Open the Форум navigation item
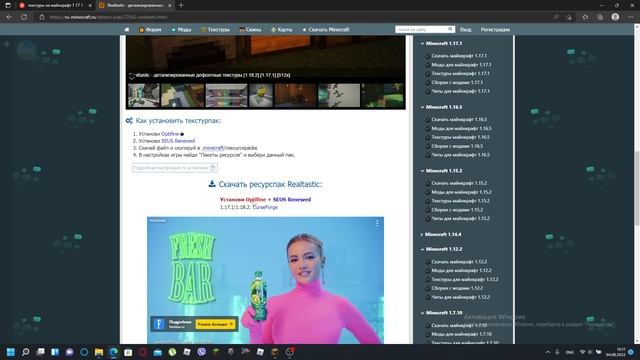This screenshot has width=640, height=360. [x=150, y=29]
